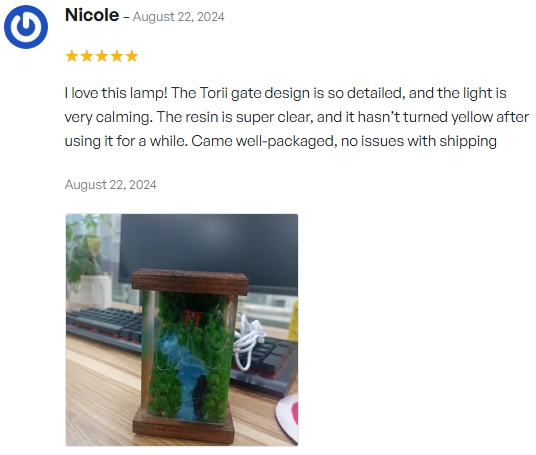Click the red Torii gate inside the lamp photo

(193, 318)
